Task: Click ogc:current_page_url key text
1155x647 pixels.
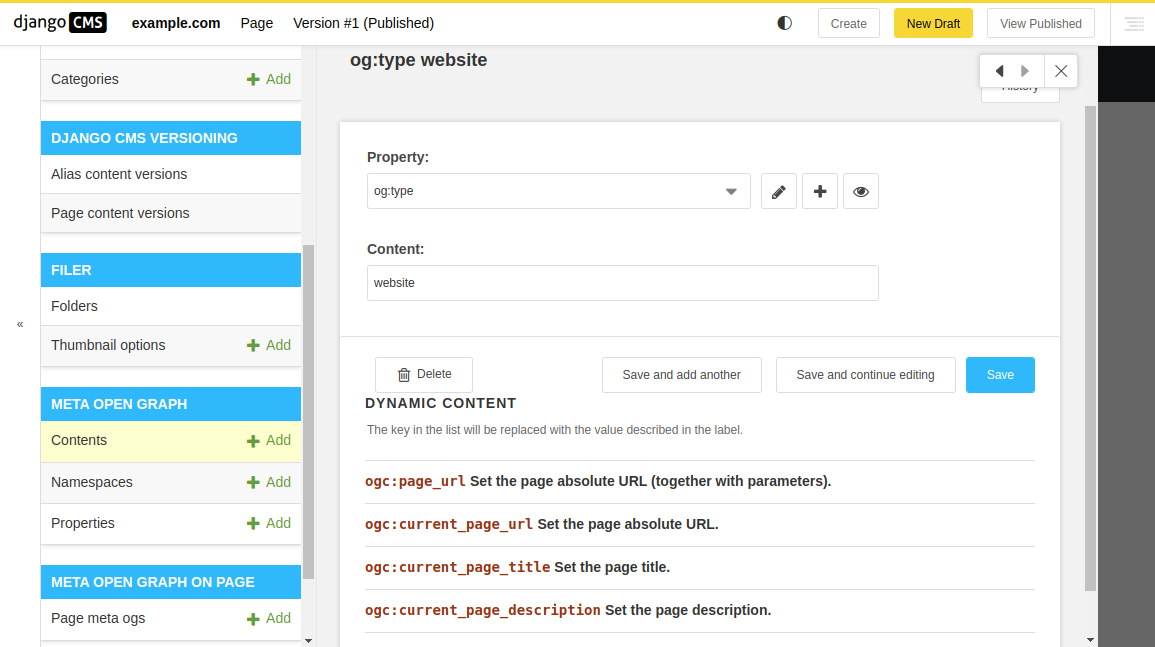Action: (449, 524)
